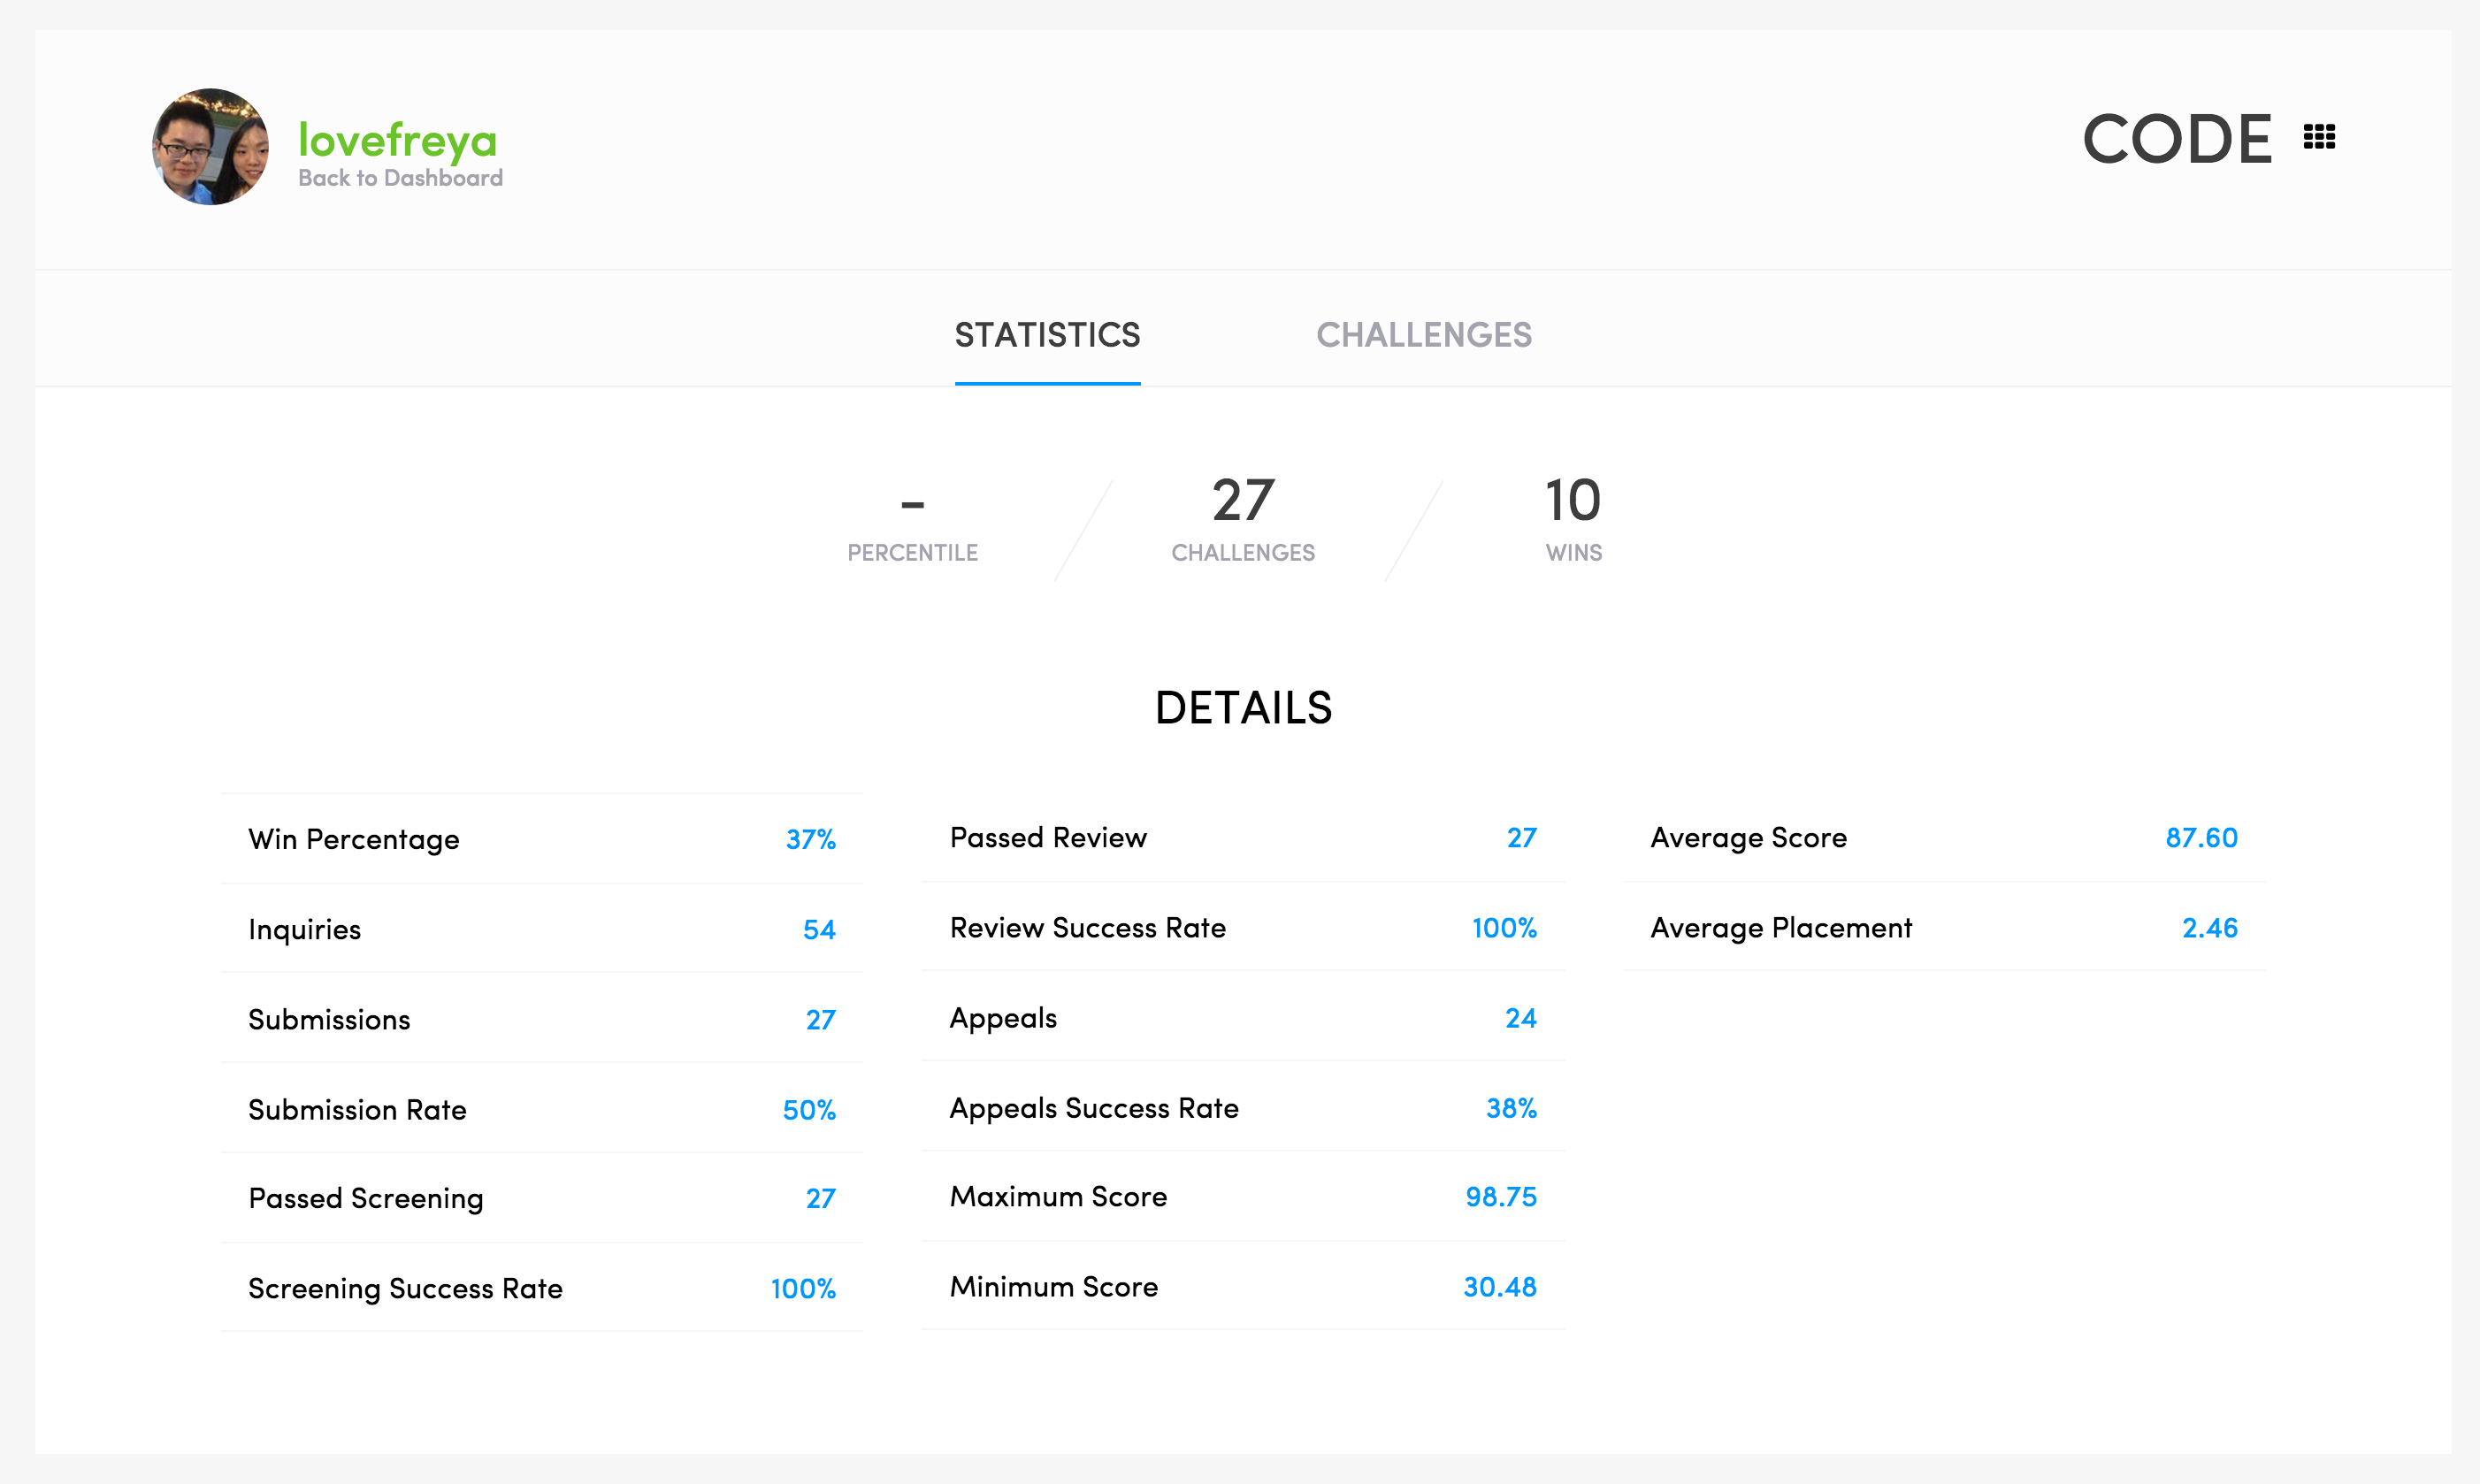Click the Win Percentage value 37%
The image size is (2480, 1484).
(810, 839)
